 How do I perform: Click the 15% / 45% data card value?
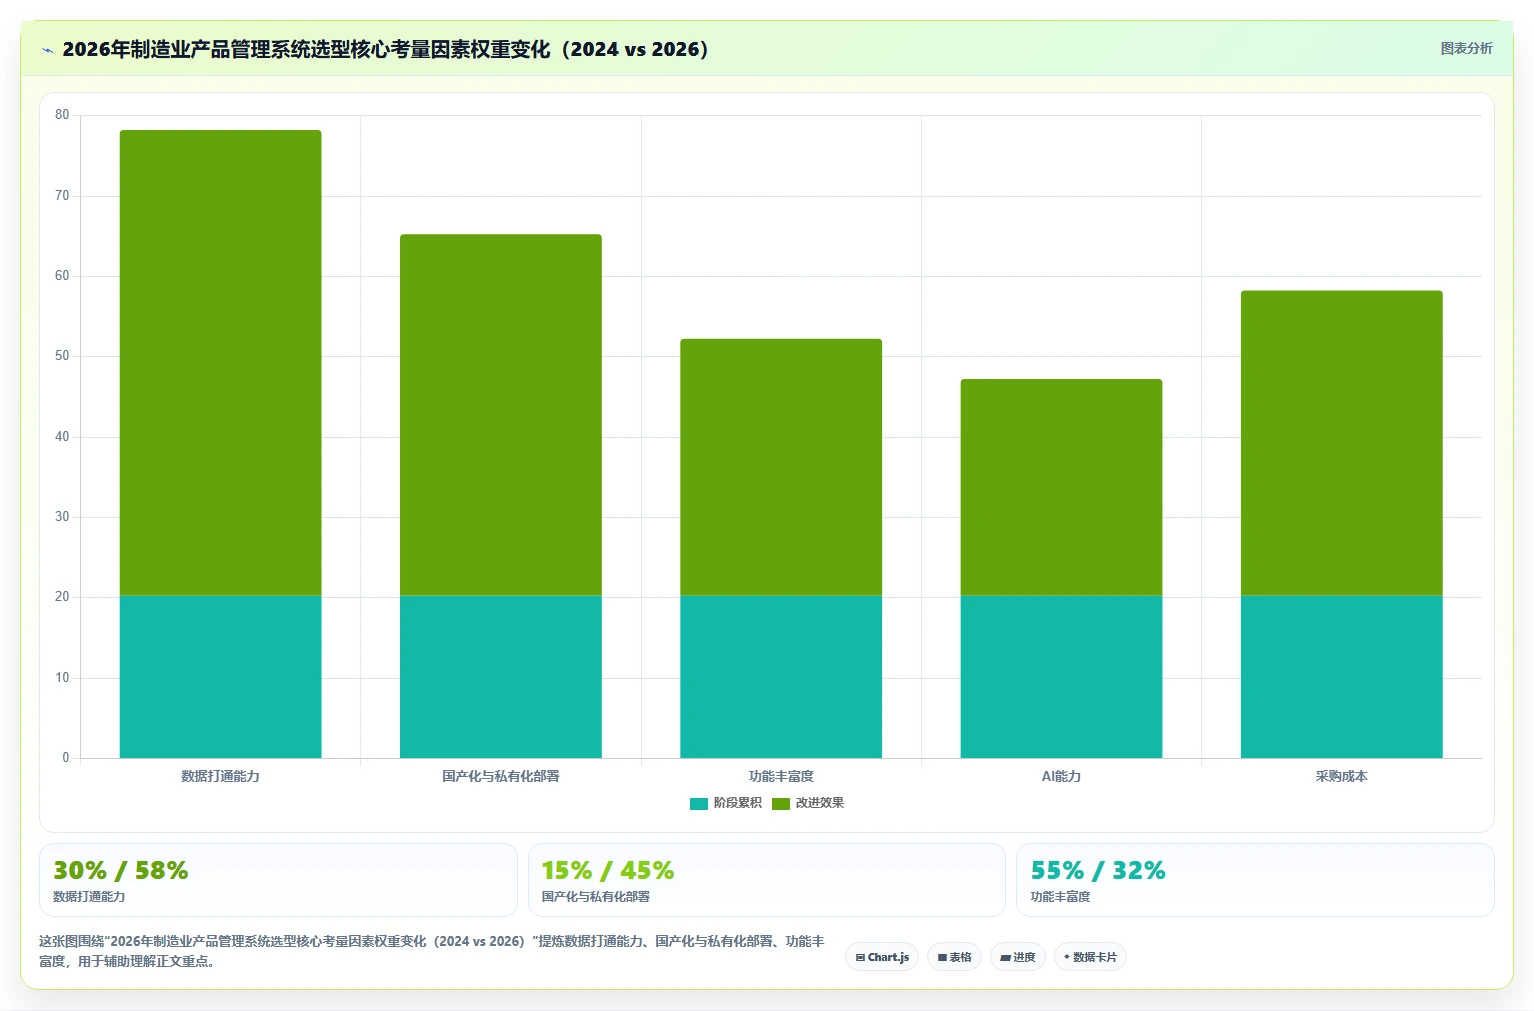click(608, 870)
